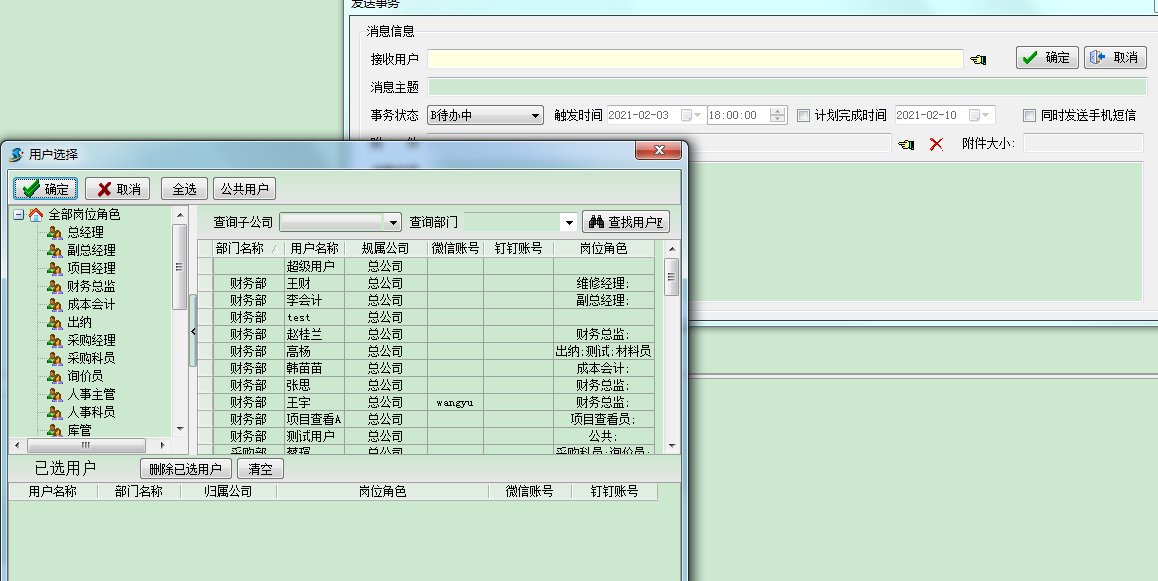Enable the 计划完成时间 checkbox
Image resolution: width=1158 pixels, height=581 pixels.
(803, 115)
